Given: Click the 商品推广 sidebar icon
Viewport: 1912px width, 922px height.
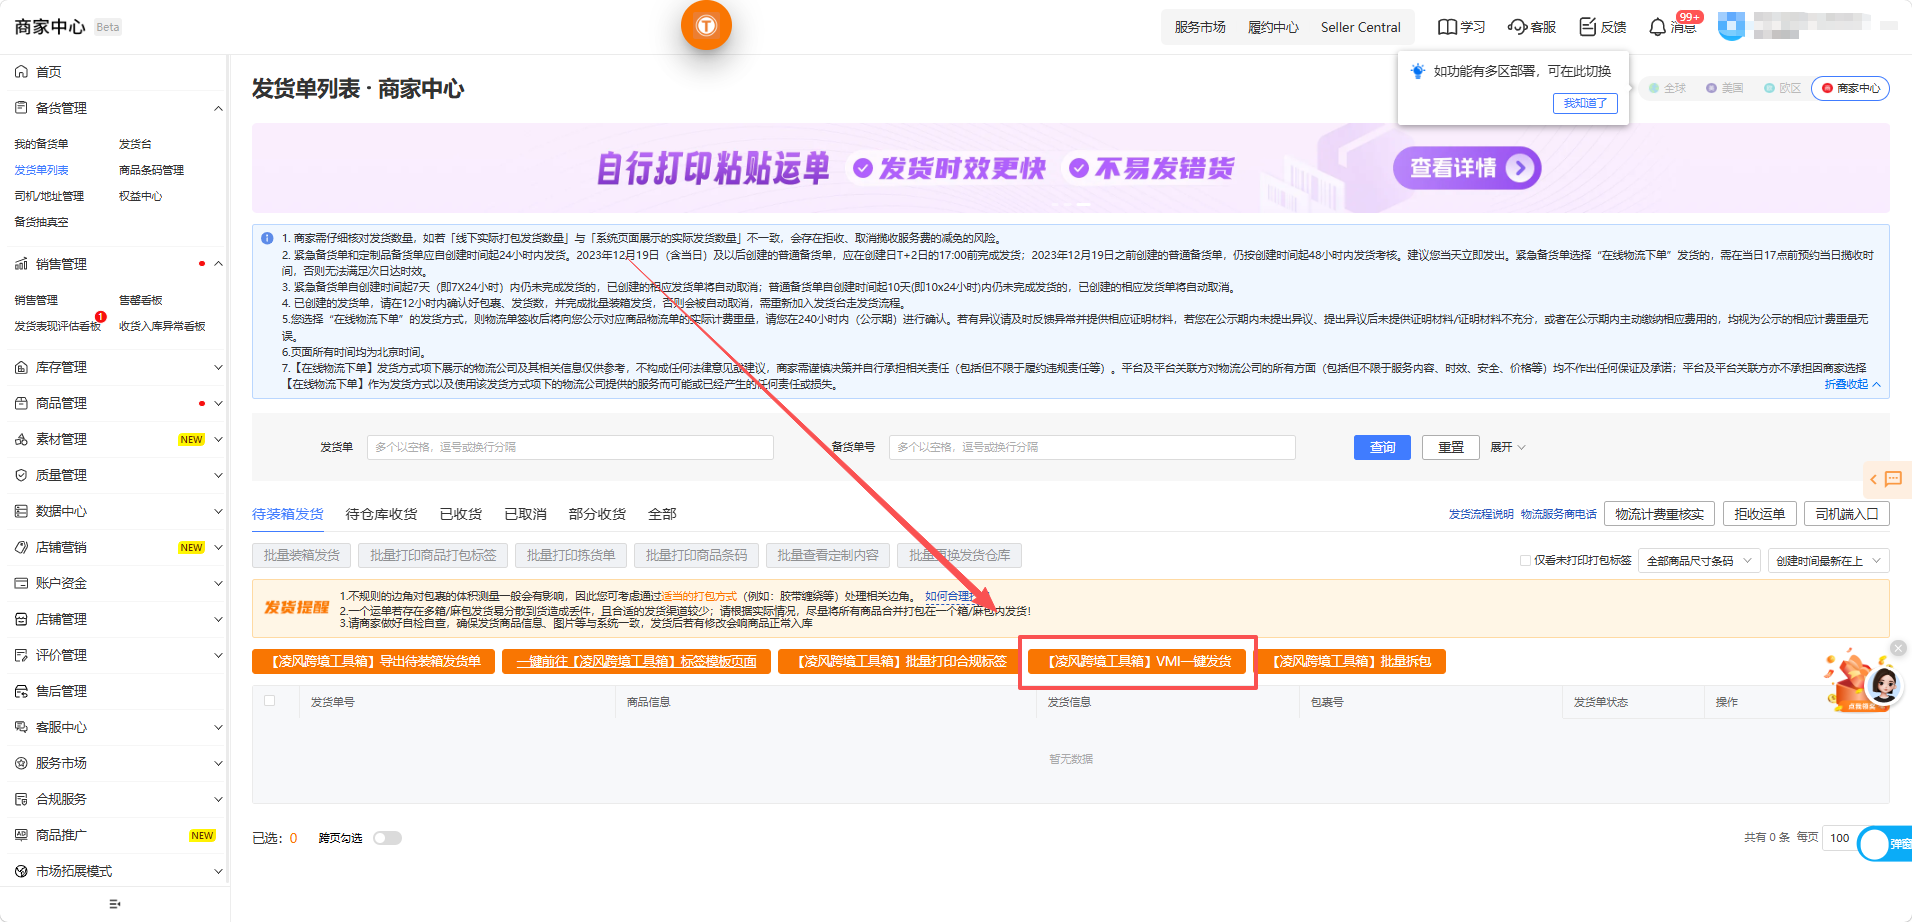Looking at the screenshot, I should pyautogui.click(x=21, y=836).
